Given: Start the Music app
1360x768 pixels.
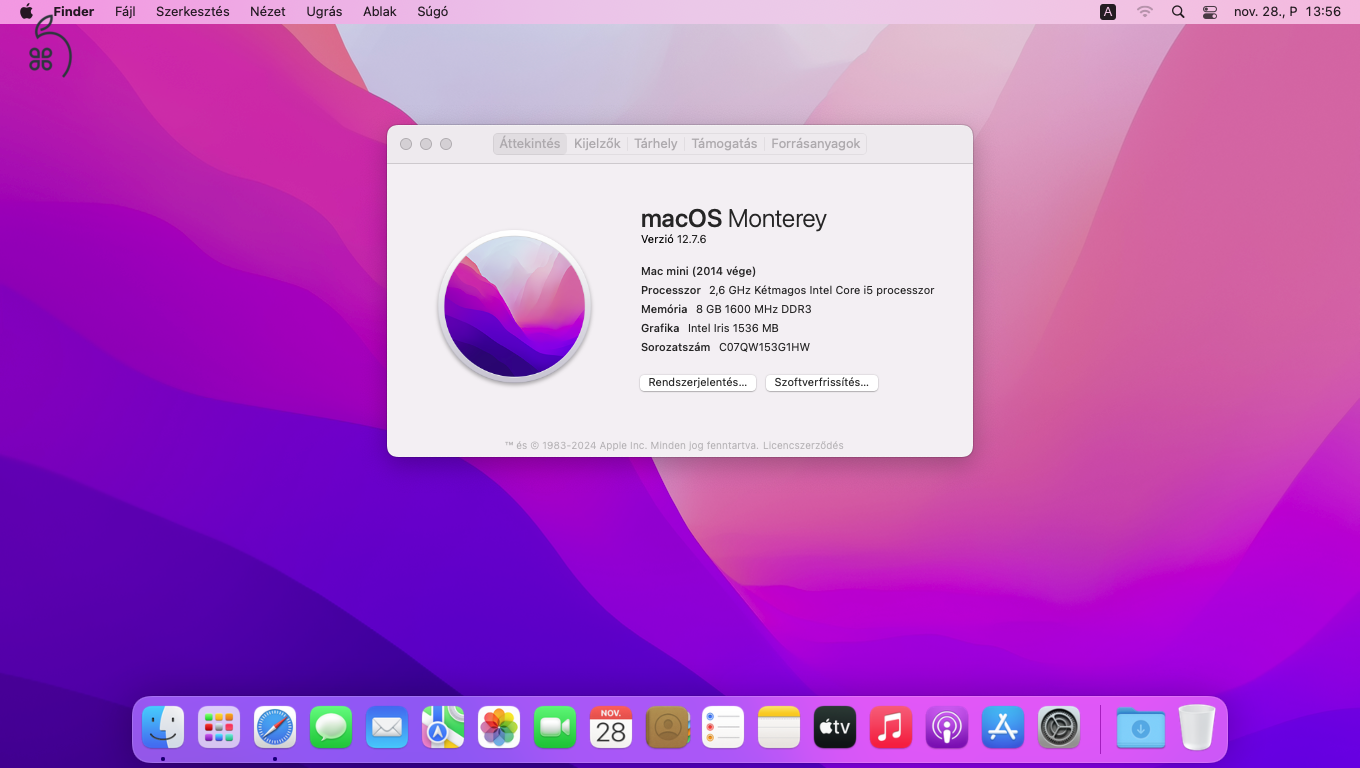Looking at the screenshot, I should coord(891,727).
